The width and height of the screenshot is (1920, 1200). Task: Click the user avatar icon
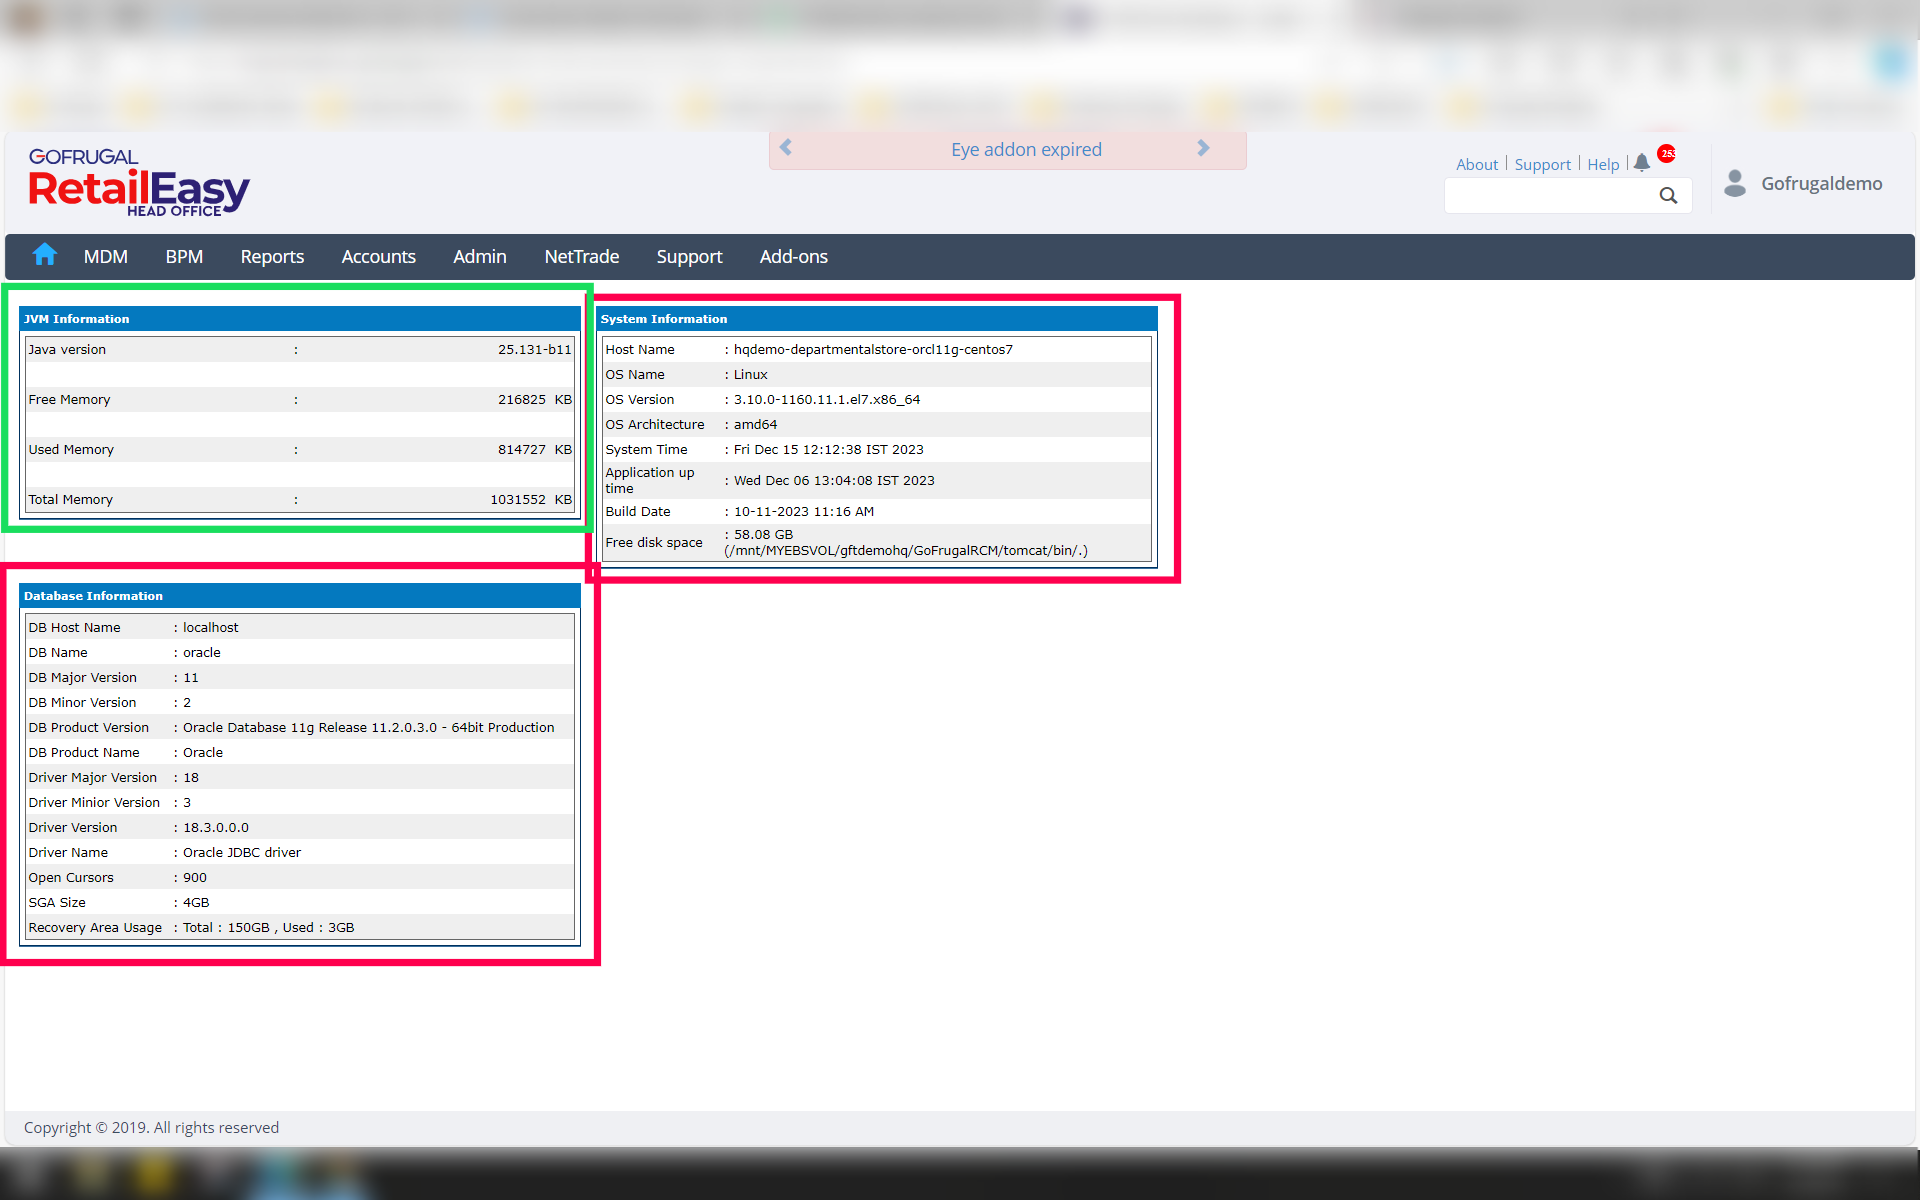tap(1735, 183)
